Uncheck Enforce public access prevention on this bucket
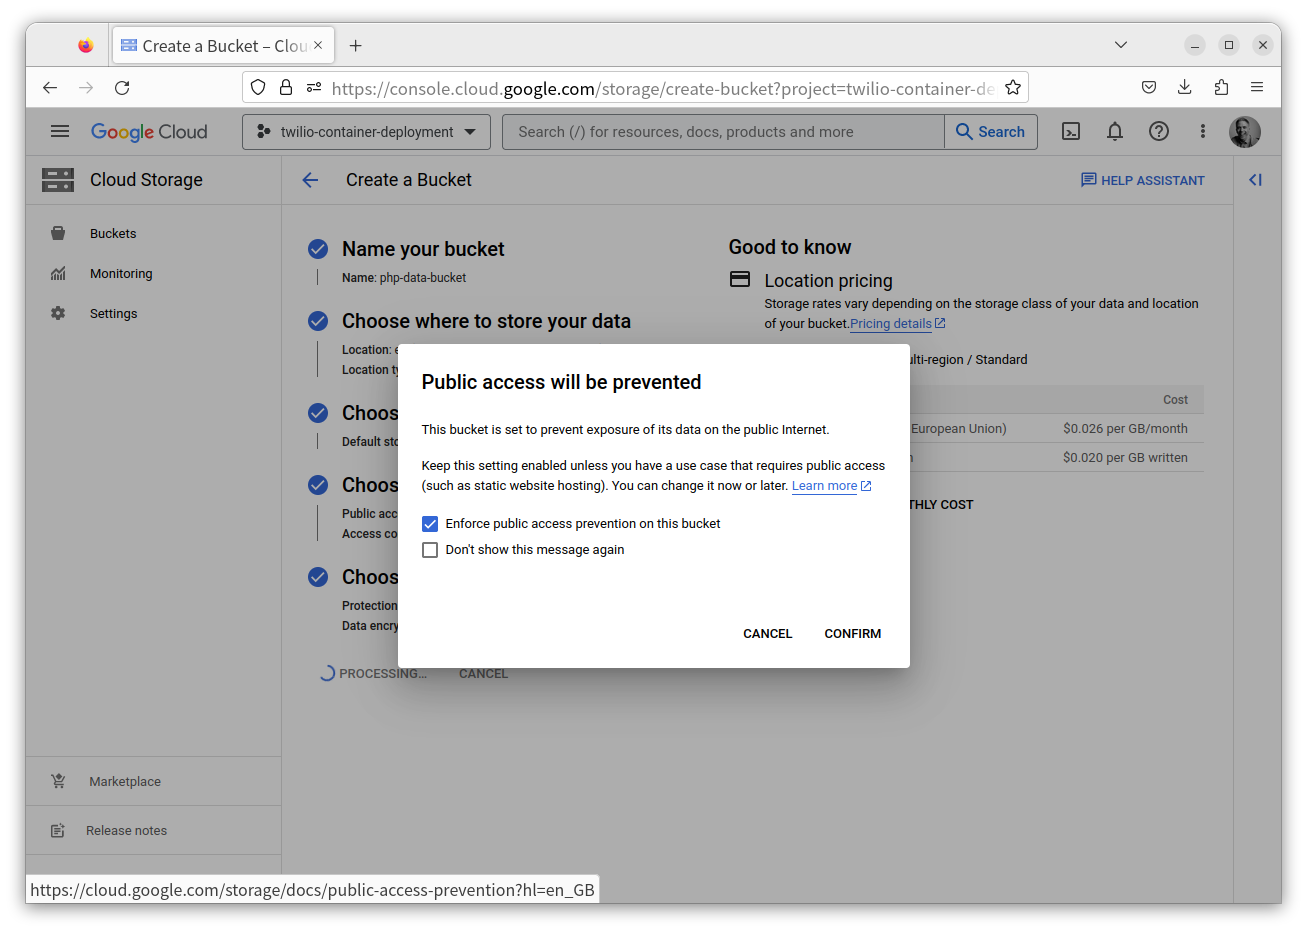Screen dimensions: 1307x932 click(x=430, y=524)
